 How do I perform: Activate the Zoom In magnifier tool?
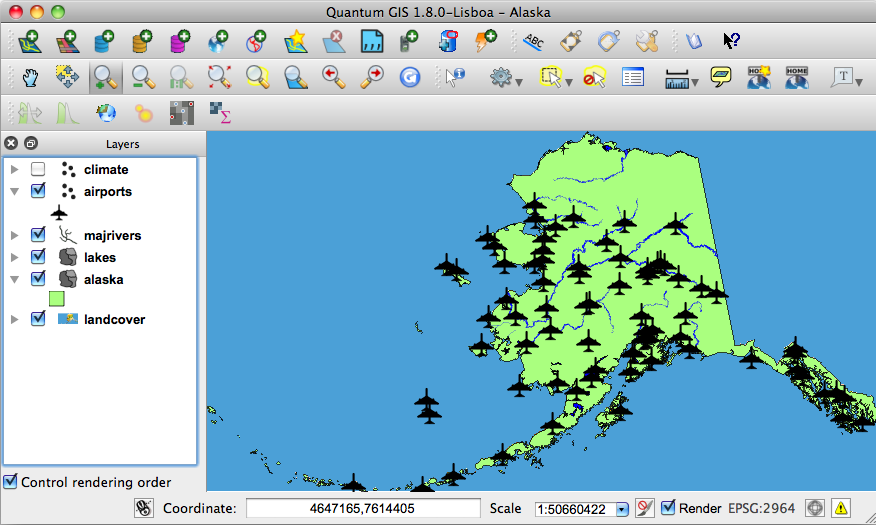coord(103,77)
